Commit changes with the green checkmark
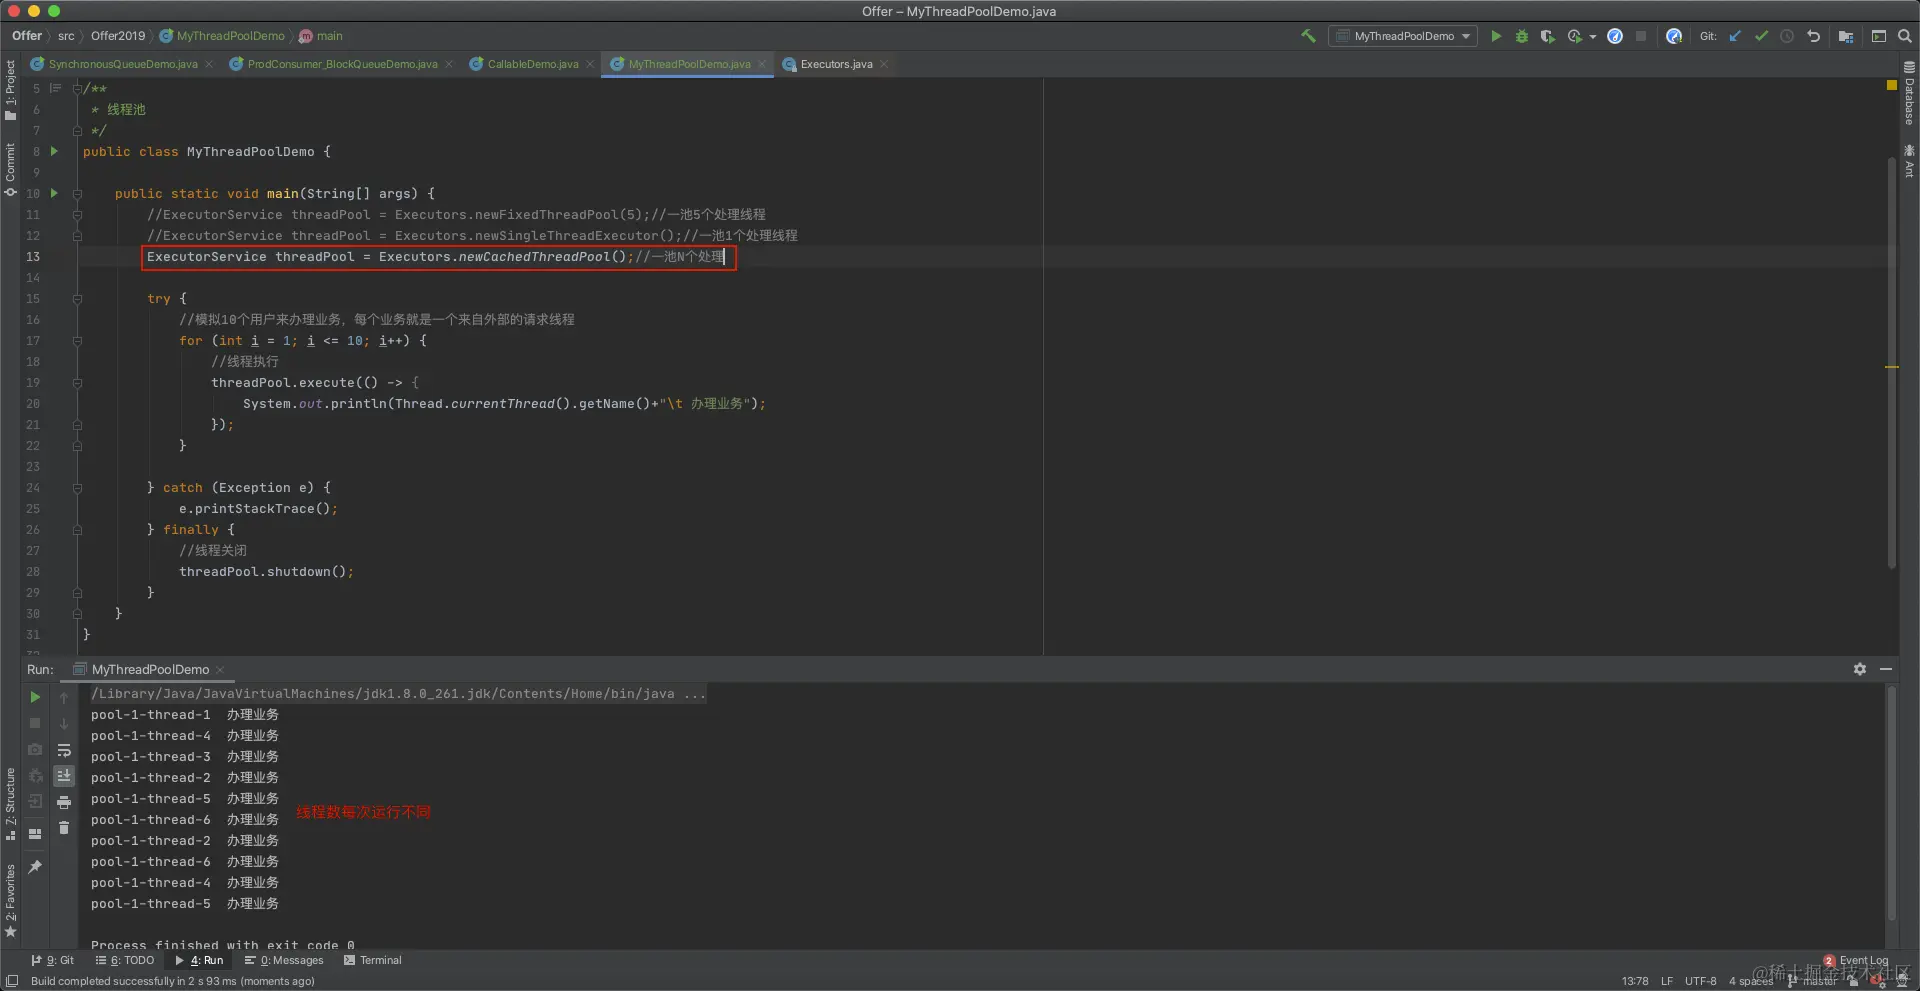Screen dimensions: 1920x991 pos(1761,36)
